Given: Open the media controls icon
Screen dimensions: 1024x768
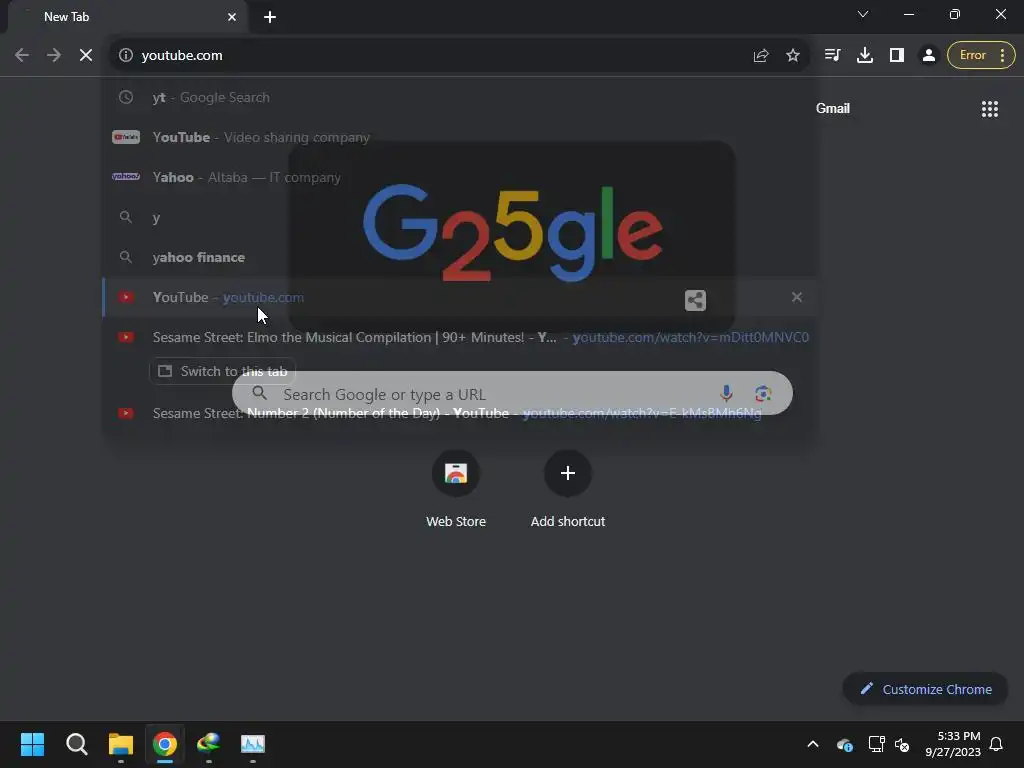Looking at the screenshot, I should click(832, 56).
